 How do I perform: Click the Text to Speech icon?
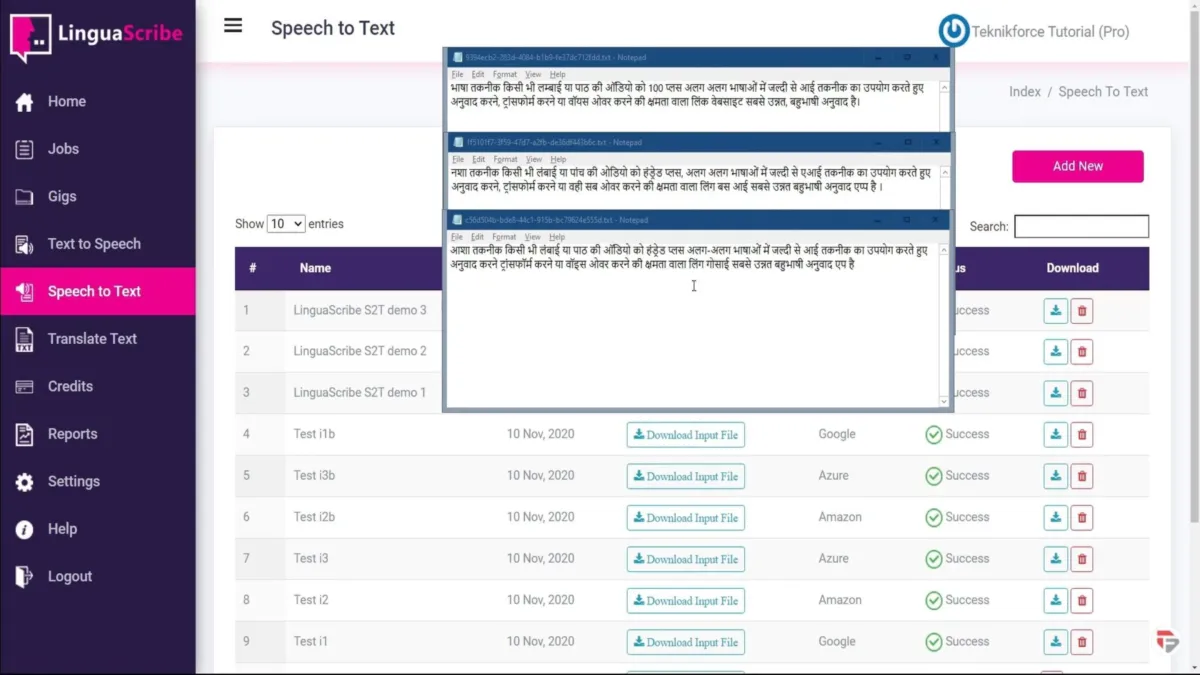(25, 244)
